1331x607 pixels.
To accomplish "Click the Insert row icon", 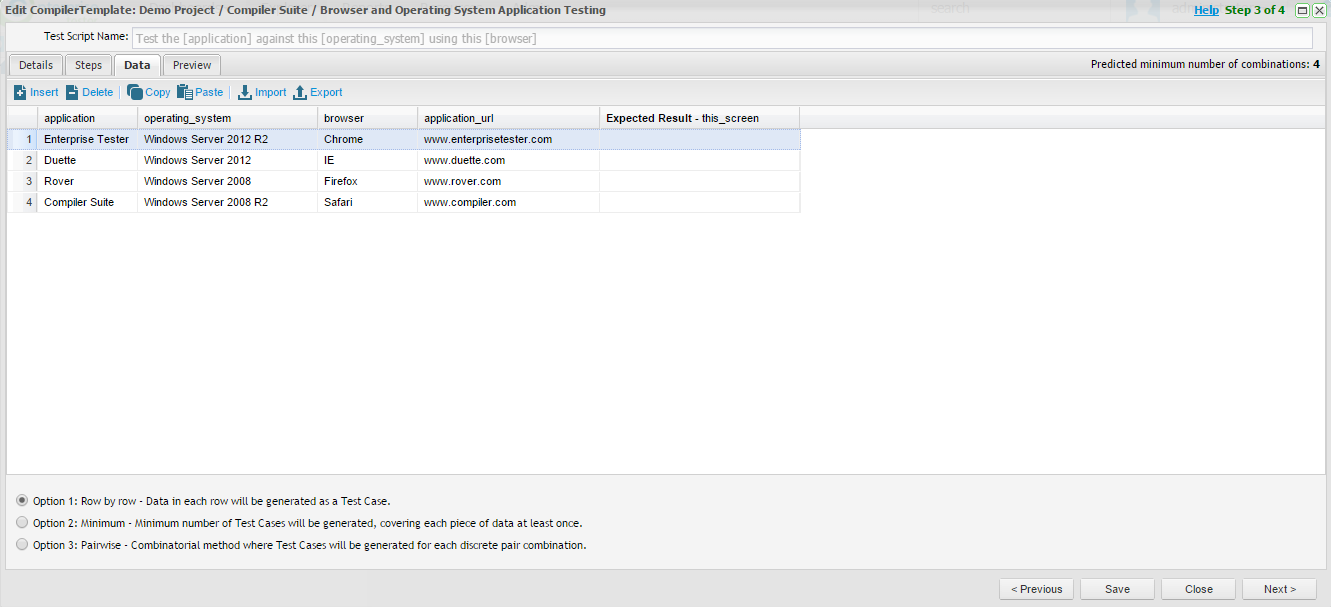I will point(20,92).
